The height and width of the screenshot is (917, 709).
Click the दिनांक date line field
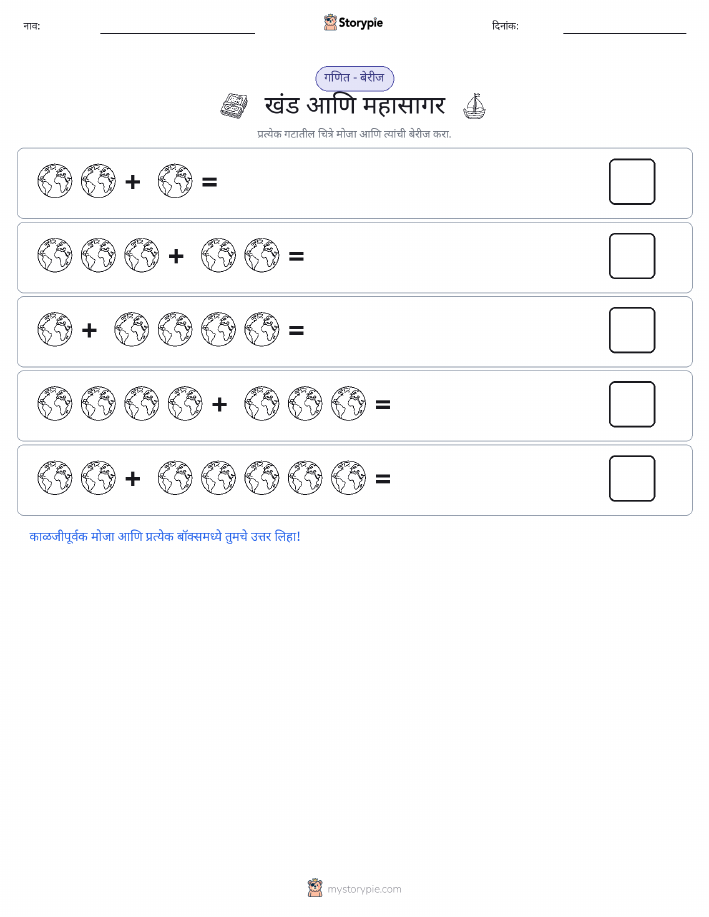coord(624,29)
